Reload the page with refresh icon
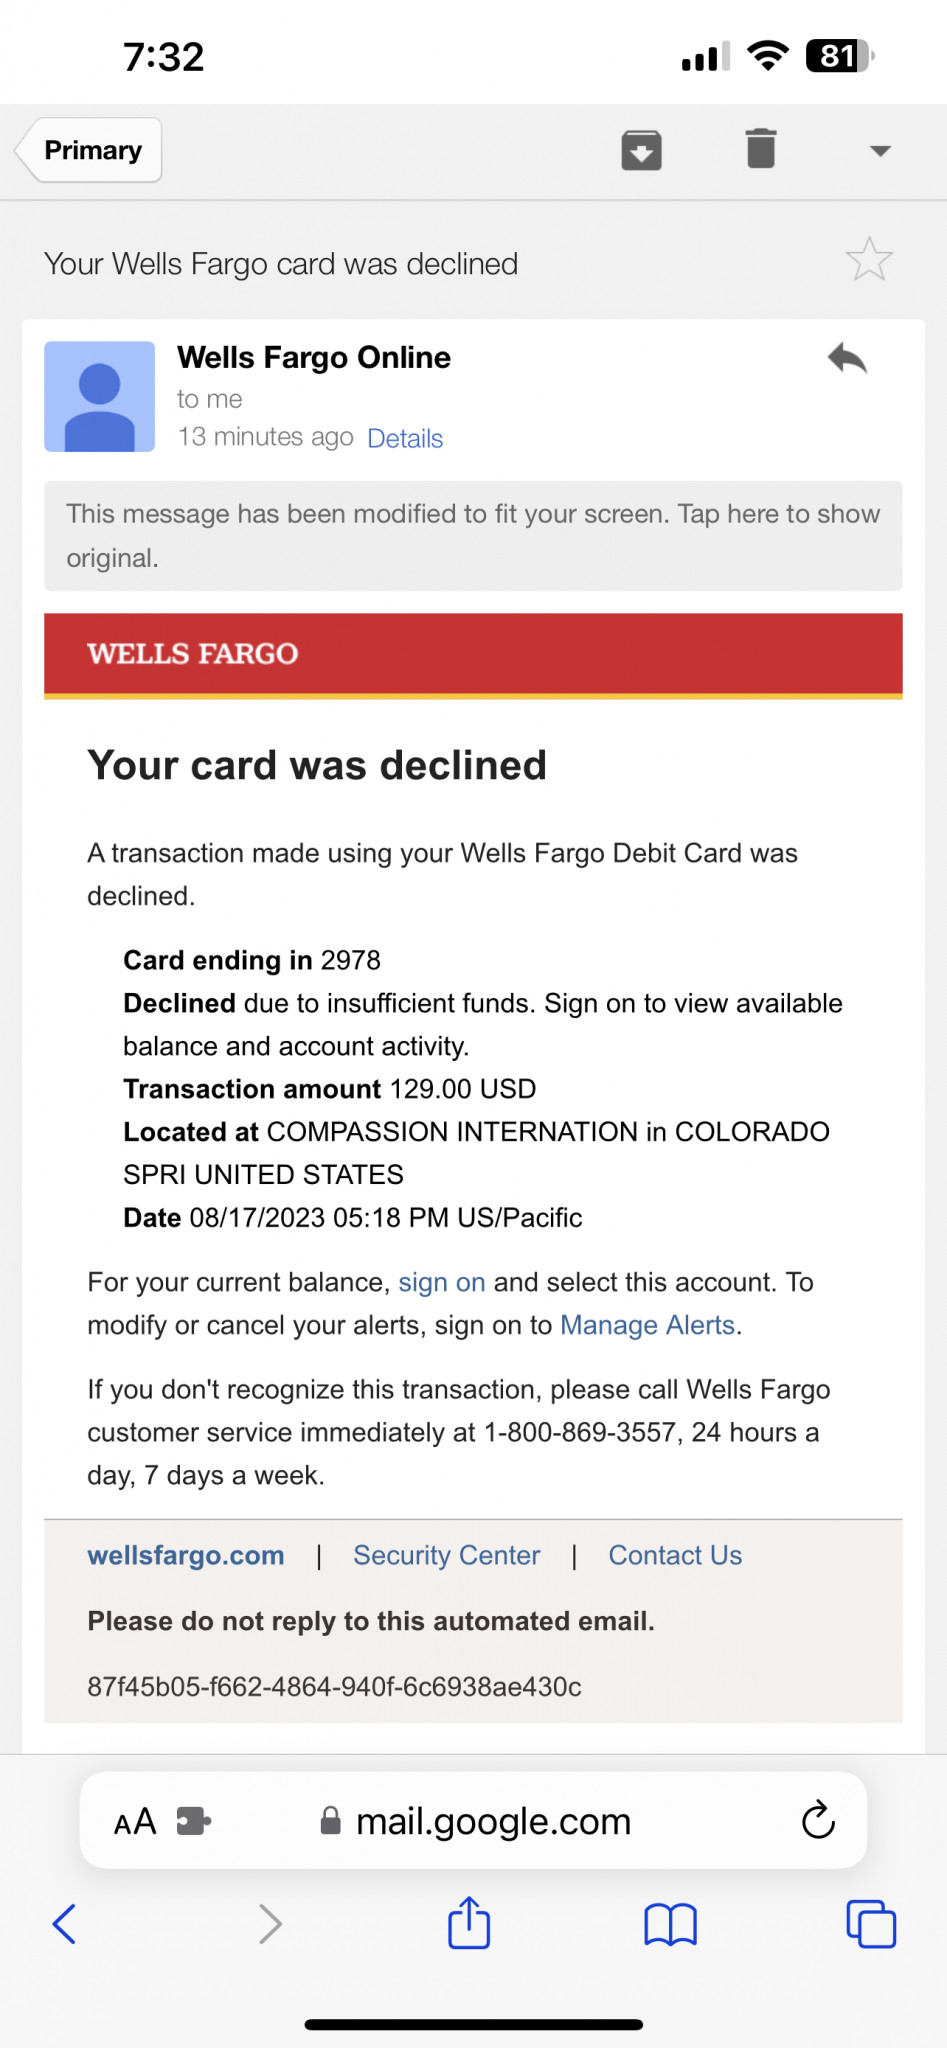 coord(818,1820)
